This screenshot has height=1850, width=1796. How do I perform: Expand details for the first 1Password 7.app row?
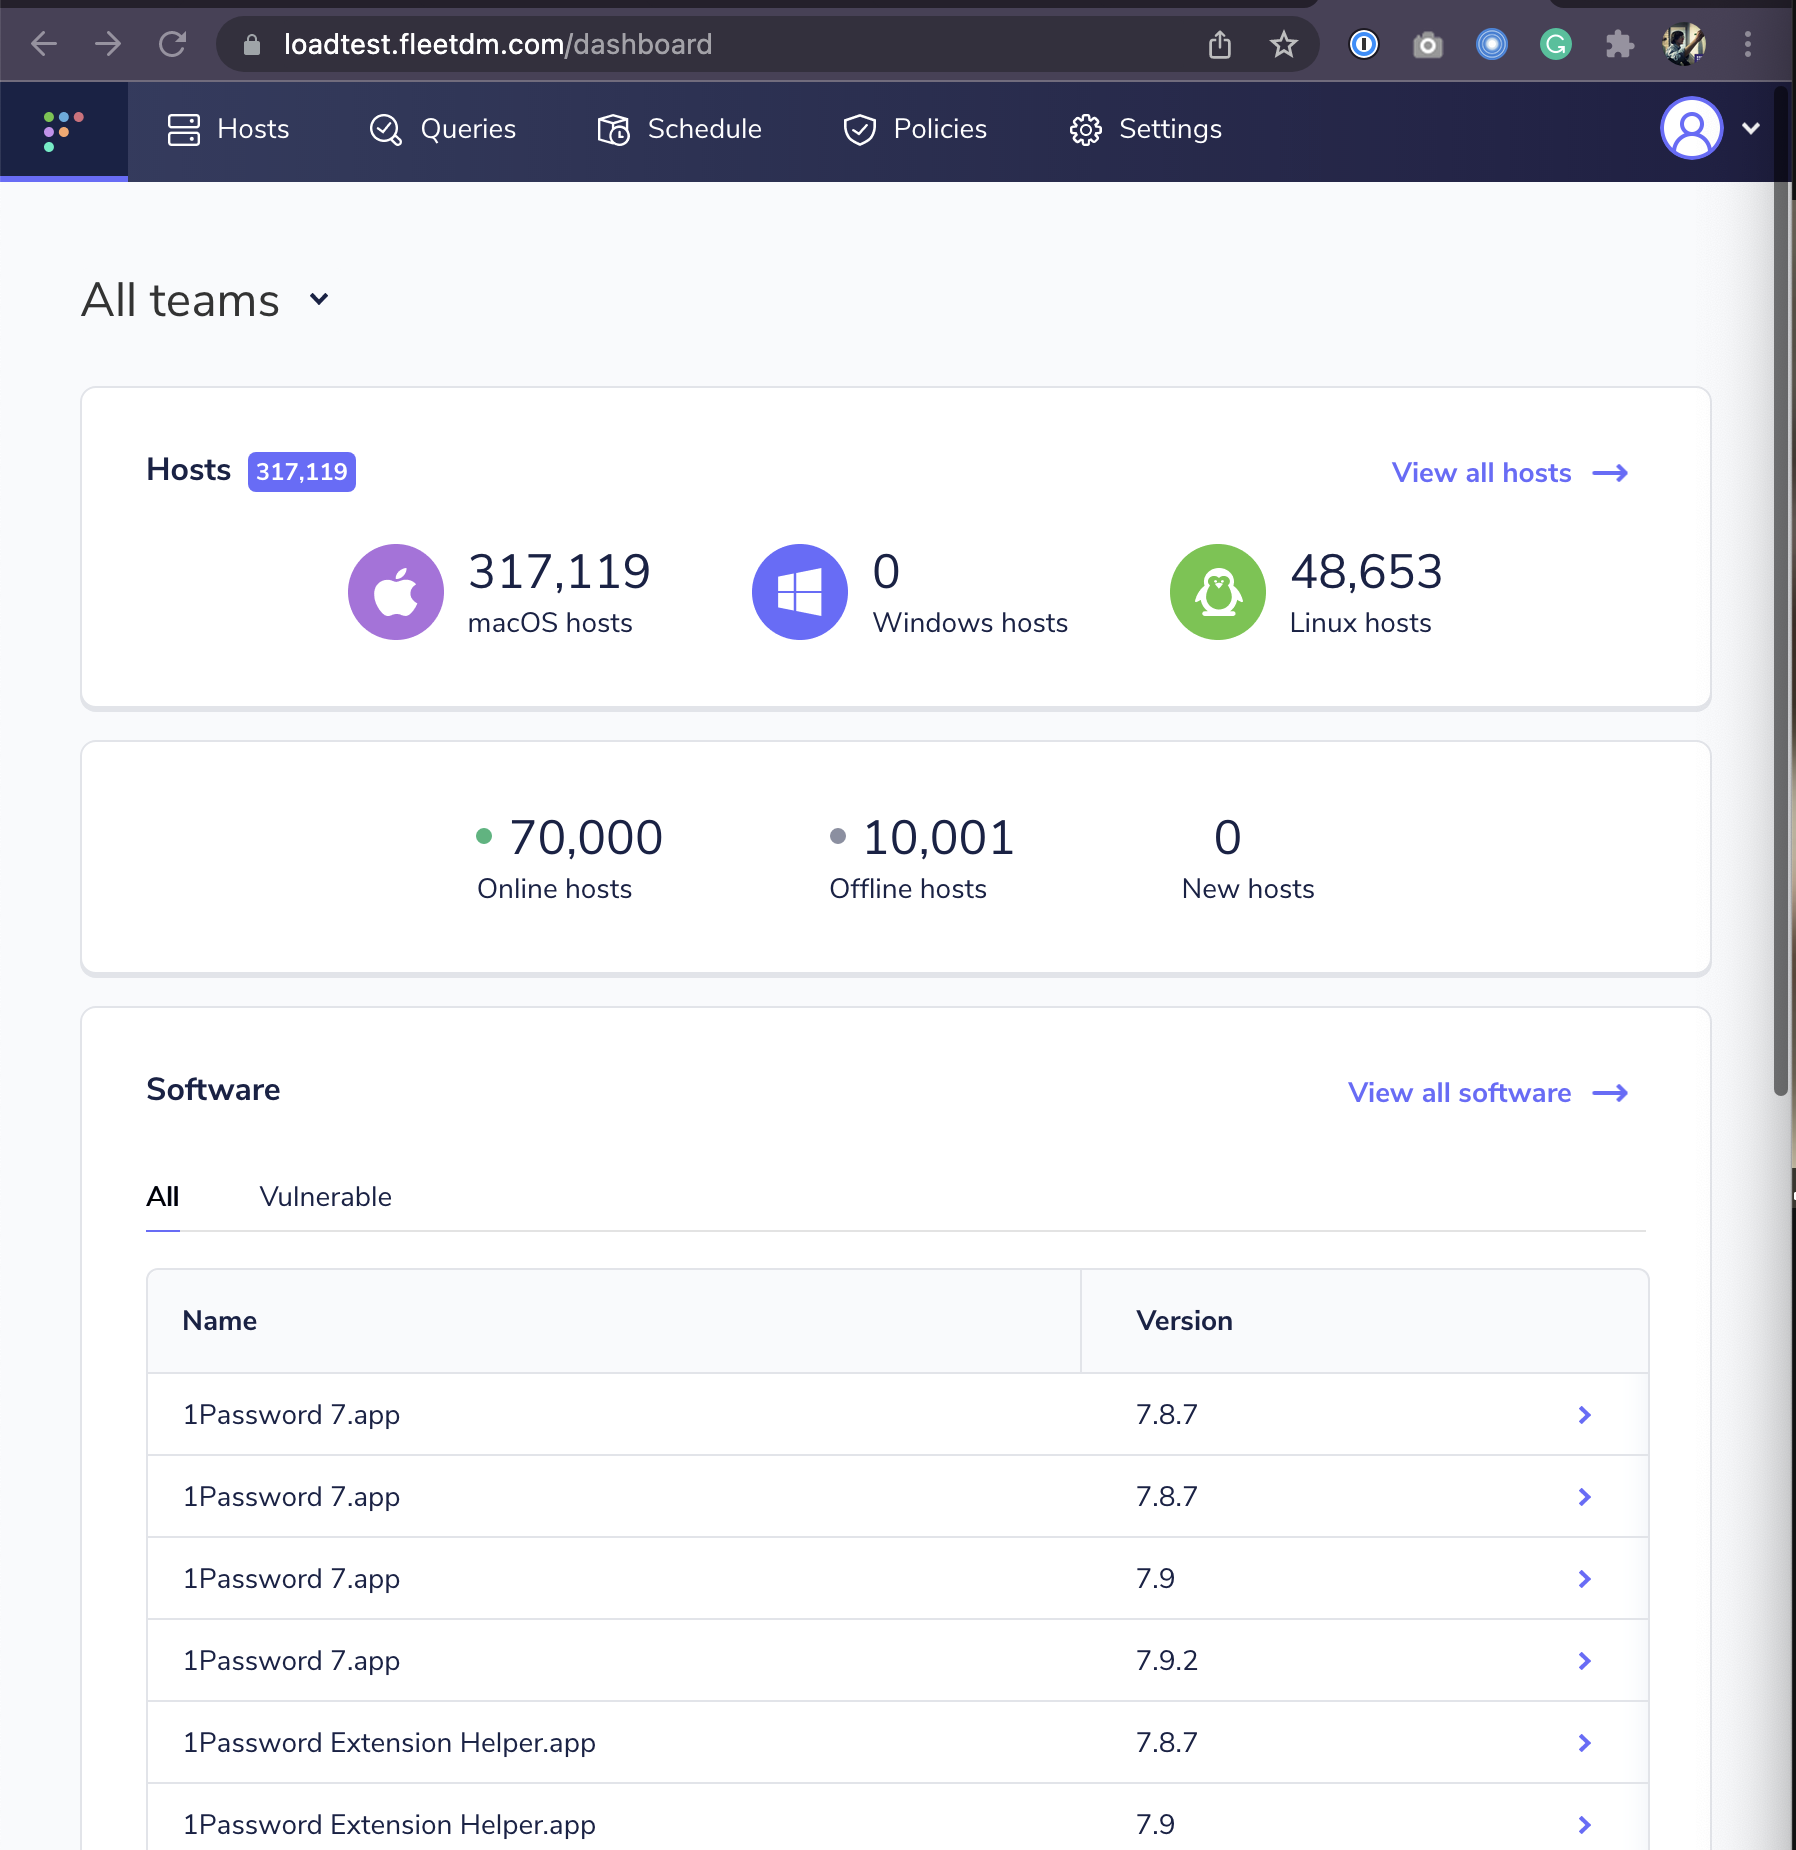tap(1585, 1414)
